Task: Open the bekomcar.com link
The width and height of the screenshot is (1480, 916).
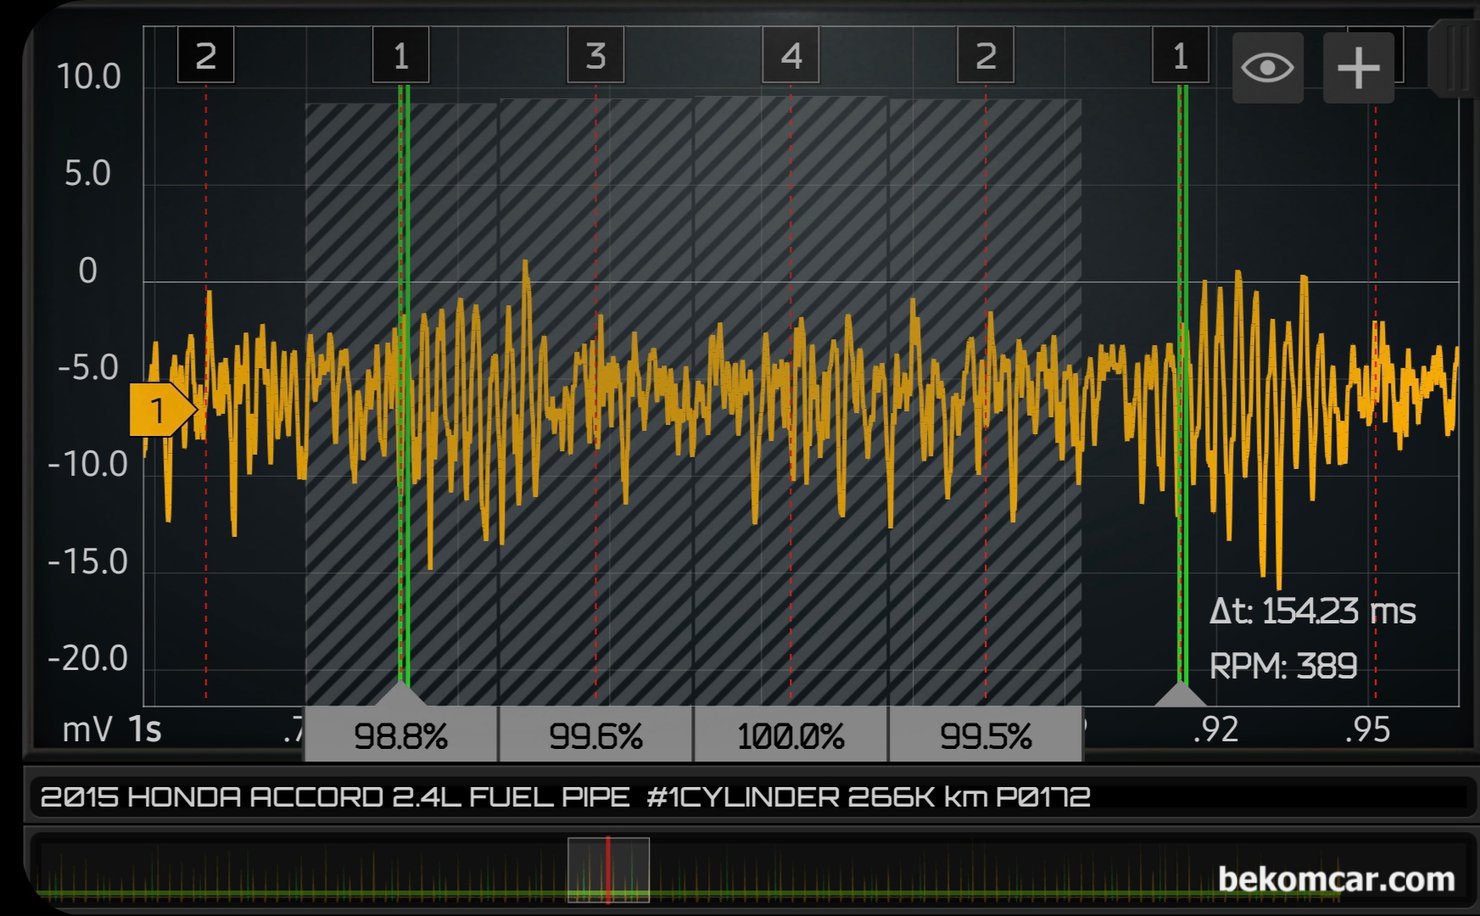Action: coord(1336,879)
